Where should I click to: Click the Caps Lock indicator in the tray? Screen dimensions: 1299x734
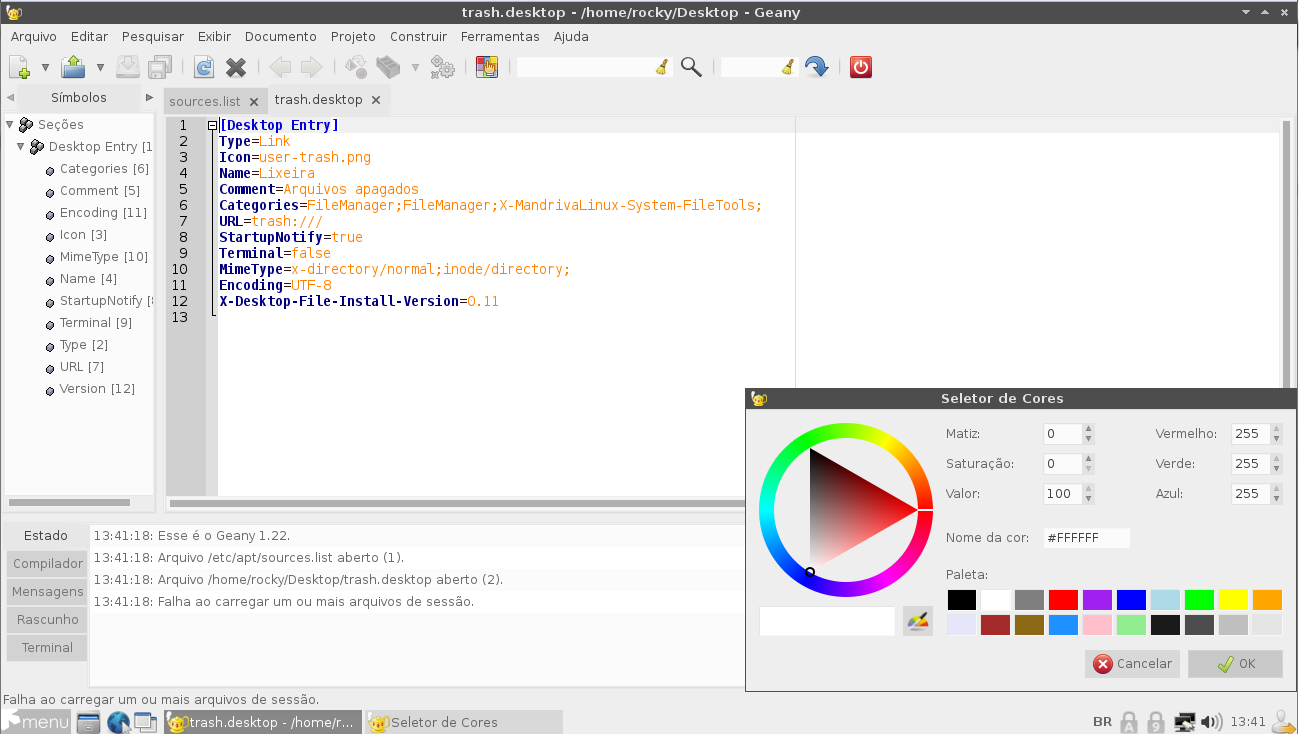click(1129, 722)
